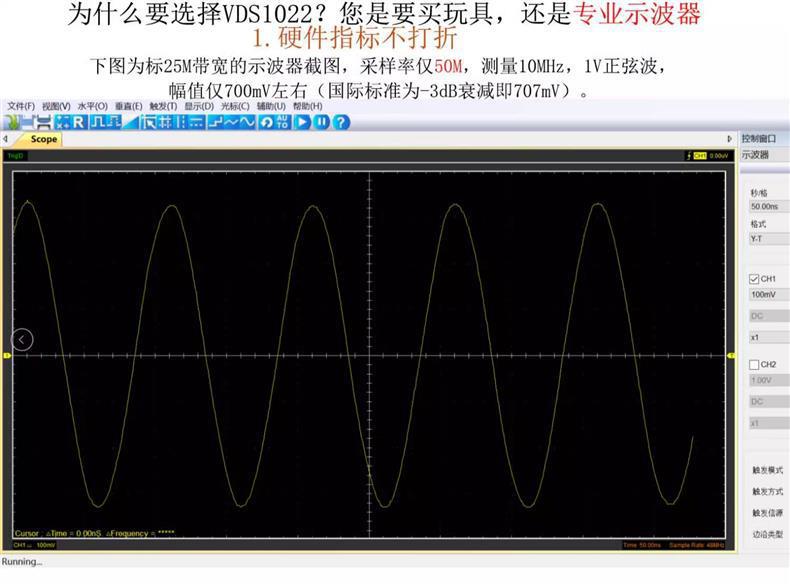
Task: Click the 触发信源 label
Action: tap(768, 513)
